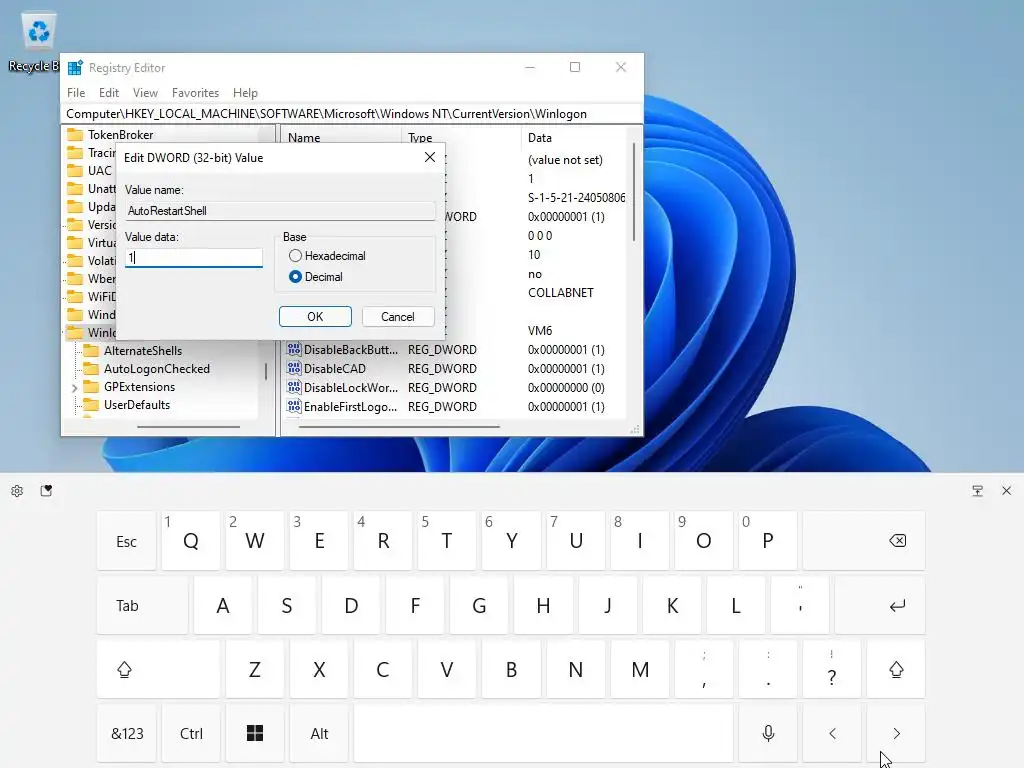This screenshot has height=768, width=1024.
Task: Tap the Esc key
Action: [127, 541]
